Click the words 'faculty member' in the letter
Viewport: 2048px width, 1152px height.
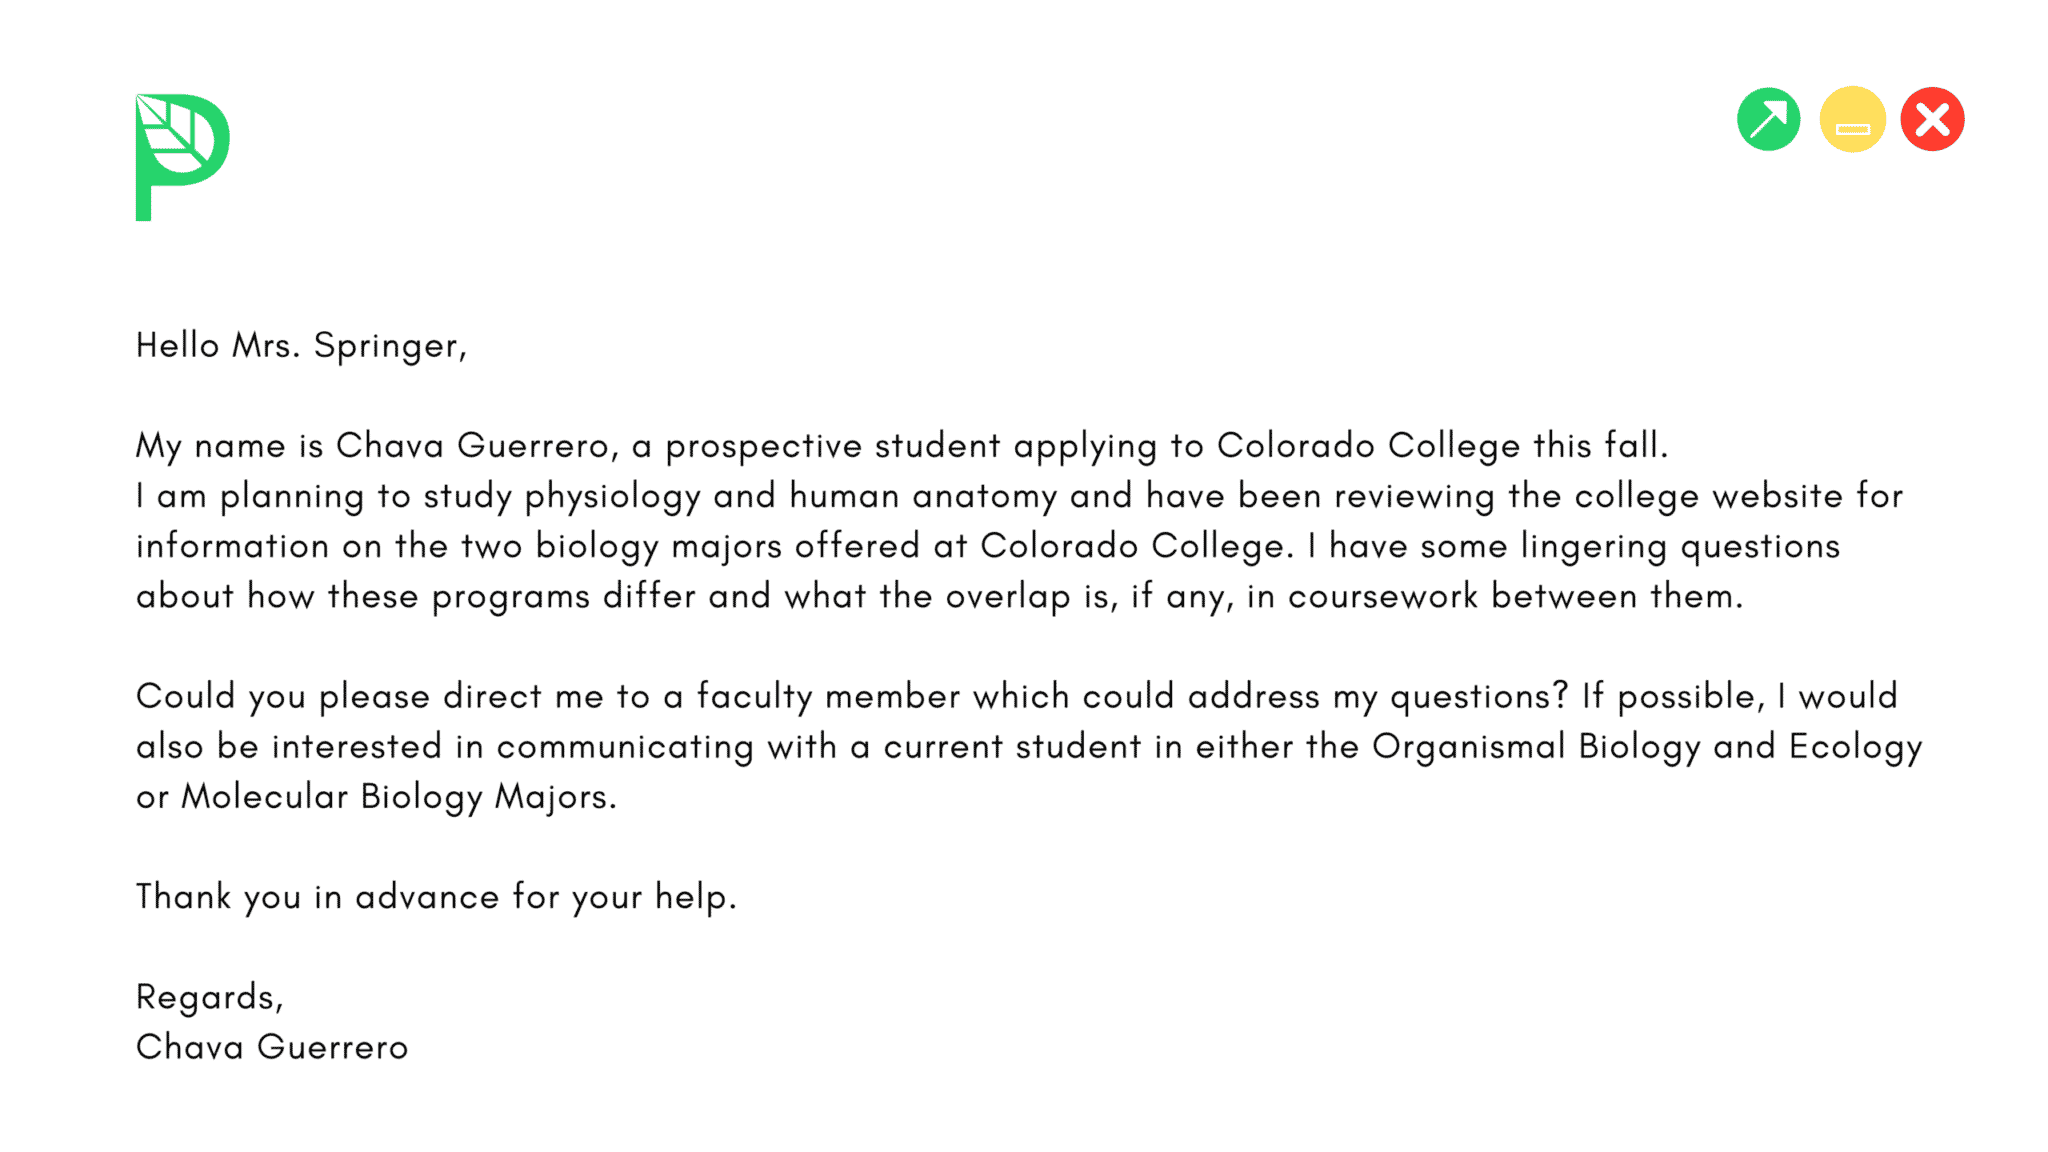pos(828,697)
